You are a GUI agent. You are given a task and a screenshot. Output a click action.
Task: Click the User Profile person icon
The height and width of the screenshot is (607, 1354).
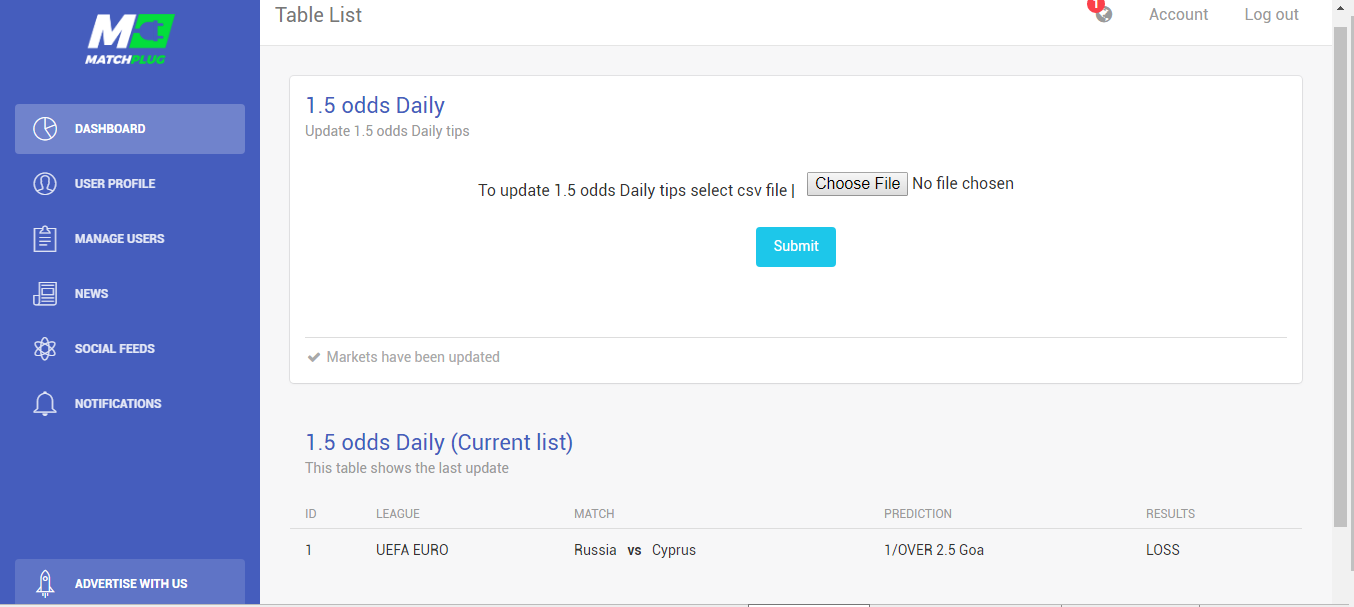click(x=45, y=184)
